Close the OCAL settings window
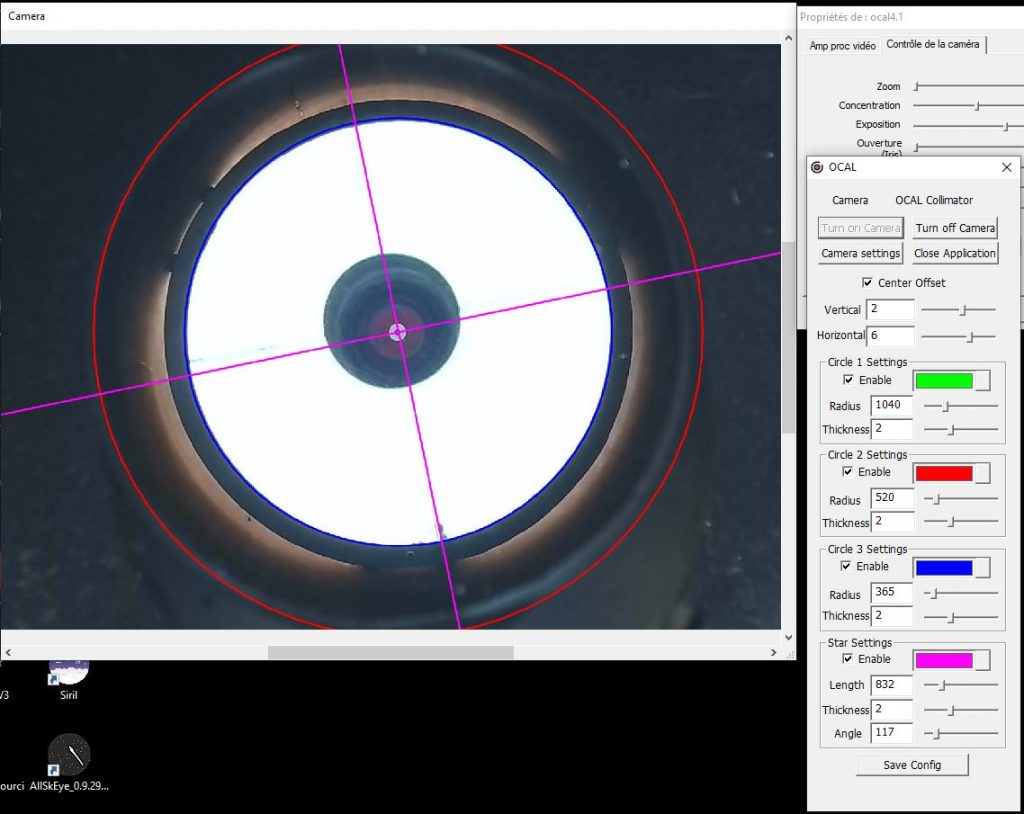 1006,167
